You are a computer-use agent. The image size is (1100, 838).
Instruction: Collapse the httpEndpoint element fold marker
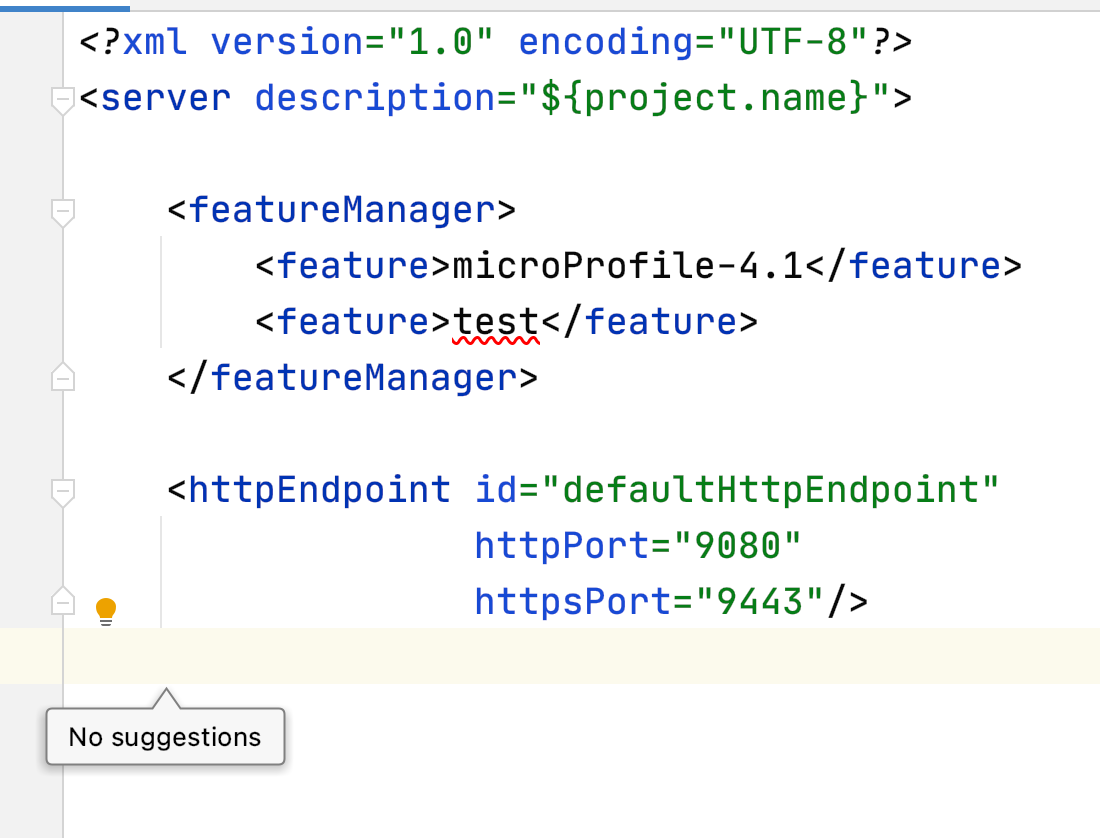[x=62, y=490]
